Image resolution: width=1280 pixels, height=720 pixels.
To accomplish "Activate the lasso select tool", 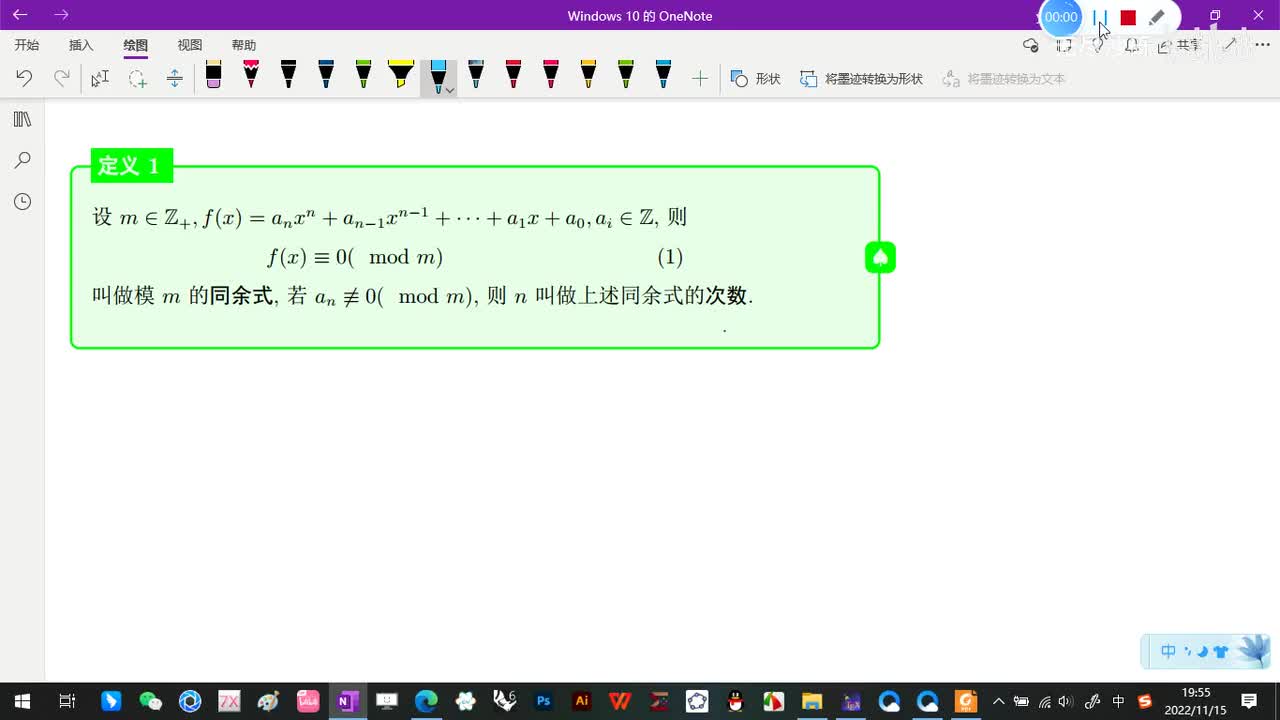I will click(137, 78).
